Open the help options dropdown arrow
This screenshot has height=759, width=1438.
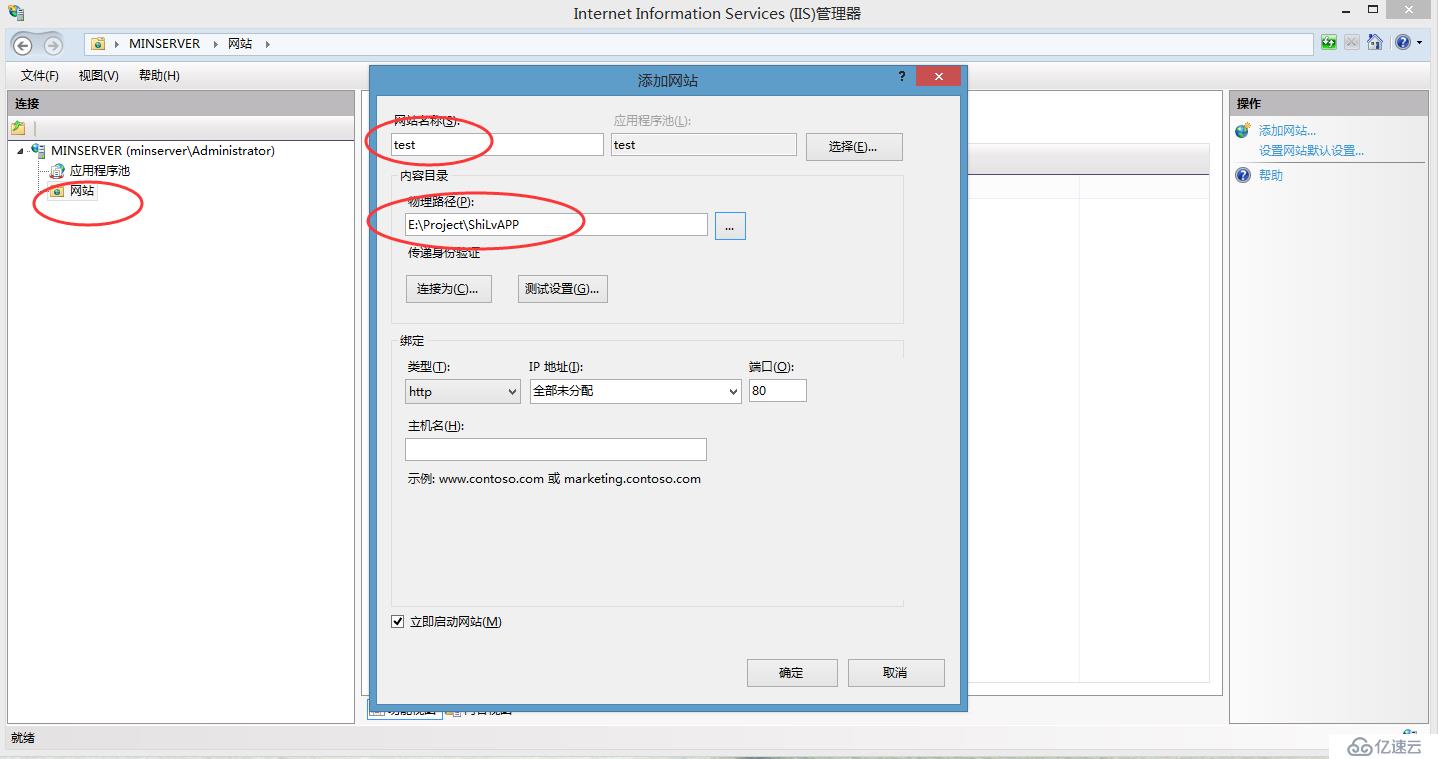(1419, 43)
